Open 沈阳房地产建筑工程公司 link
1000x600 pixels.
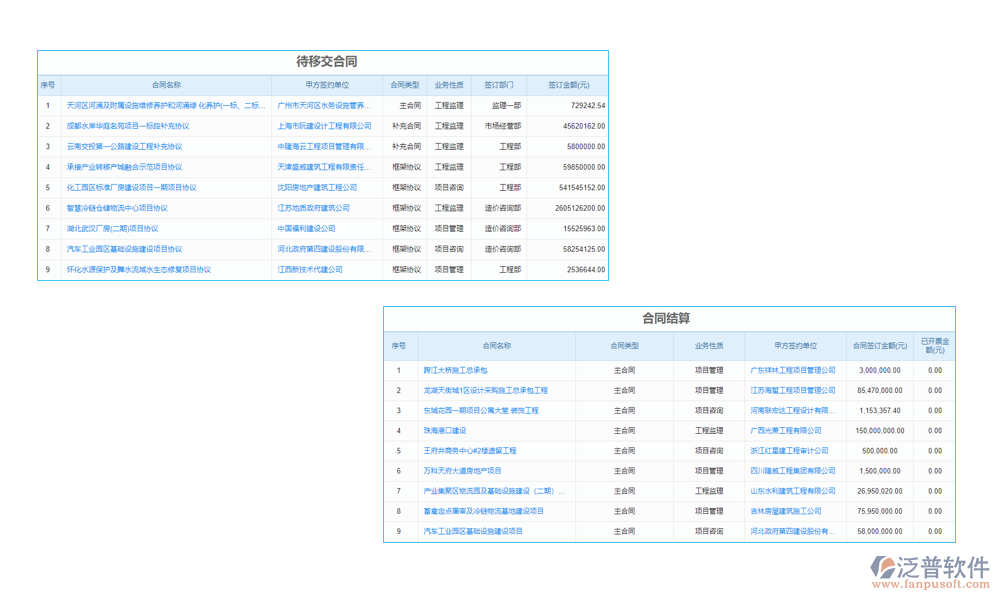tap(317, 187)
